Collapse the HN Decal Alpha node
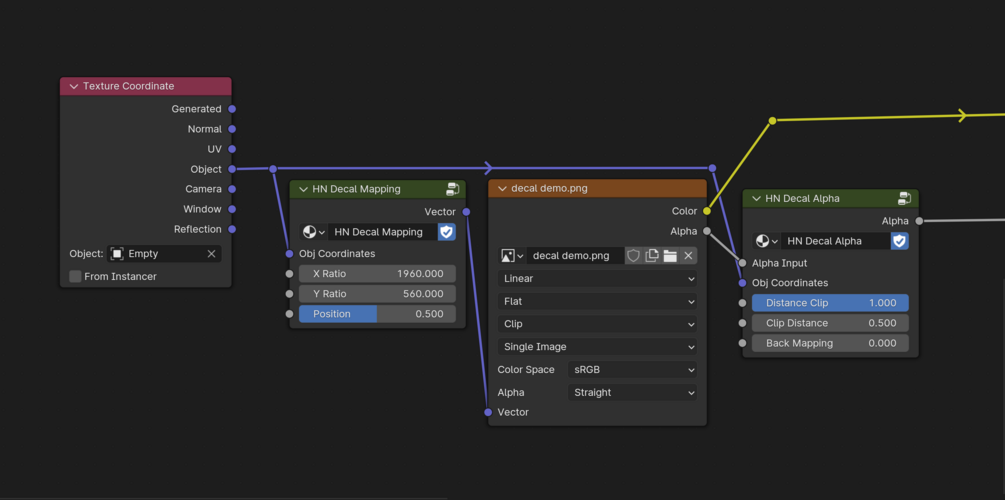This screenshot has width=1005, height=500. coord(756,198)
